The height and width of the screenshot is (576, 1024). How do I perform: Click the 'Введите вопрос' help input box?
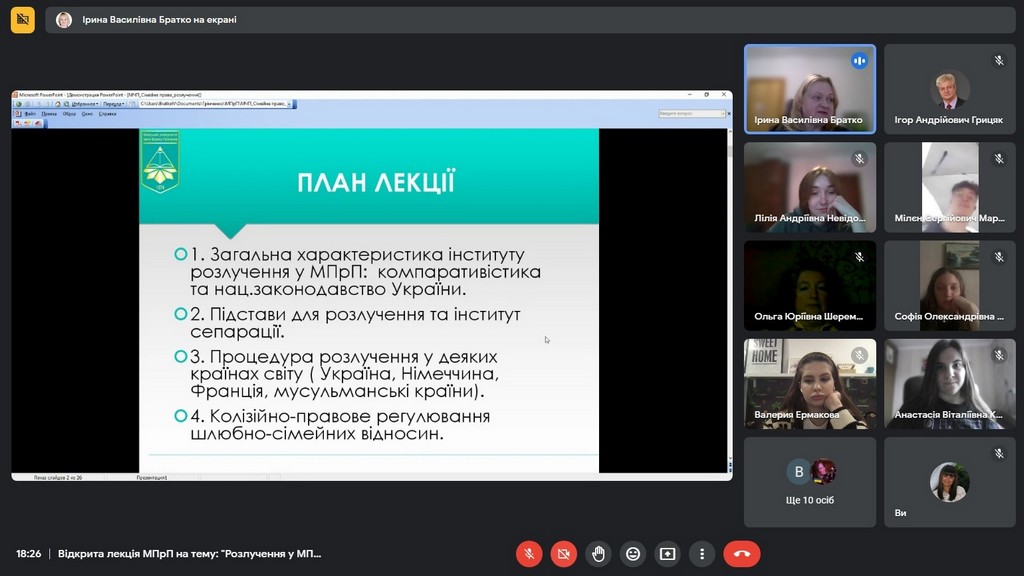(690, 114)
